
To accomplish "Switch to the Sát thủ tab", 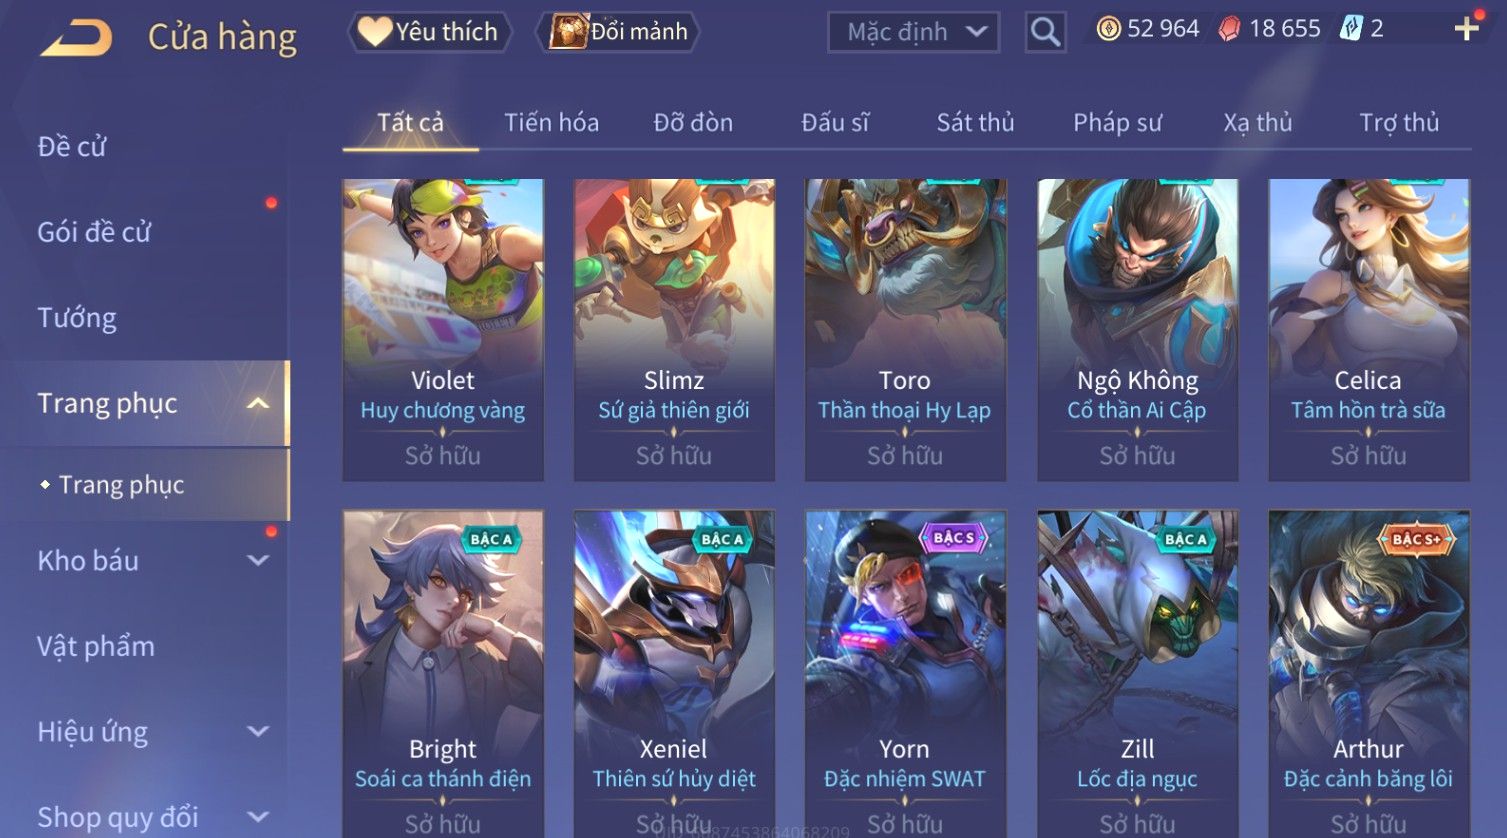I will point(975,123).
